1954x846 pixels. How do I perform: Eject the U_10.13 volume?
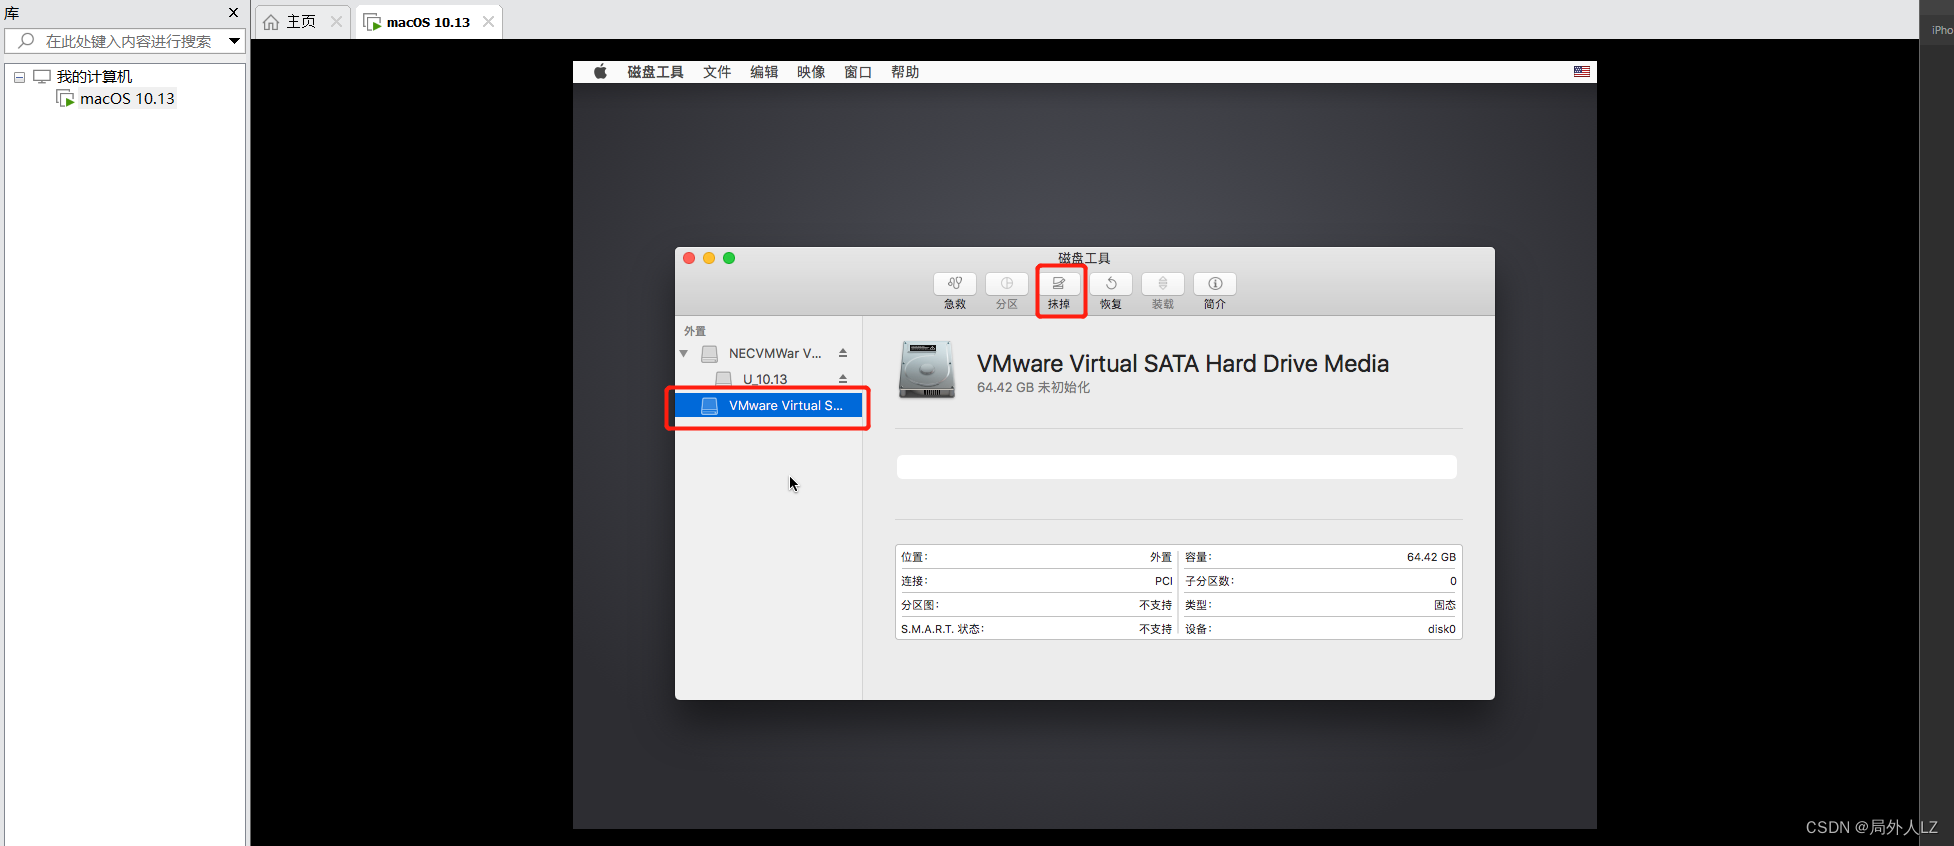(x=843, y=379)
